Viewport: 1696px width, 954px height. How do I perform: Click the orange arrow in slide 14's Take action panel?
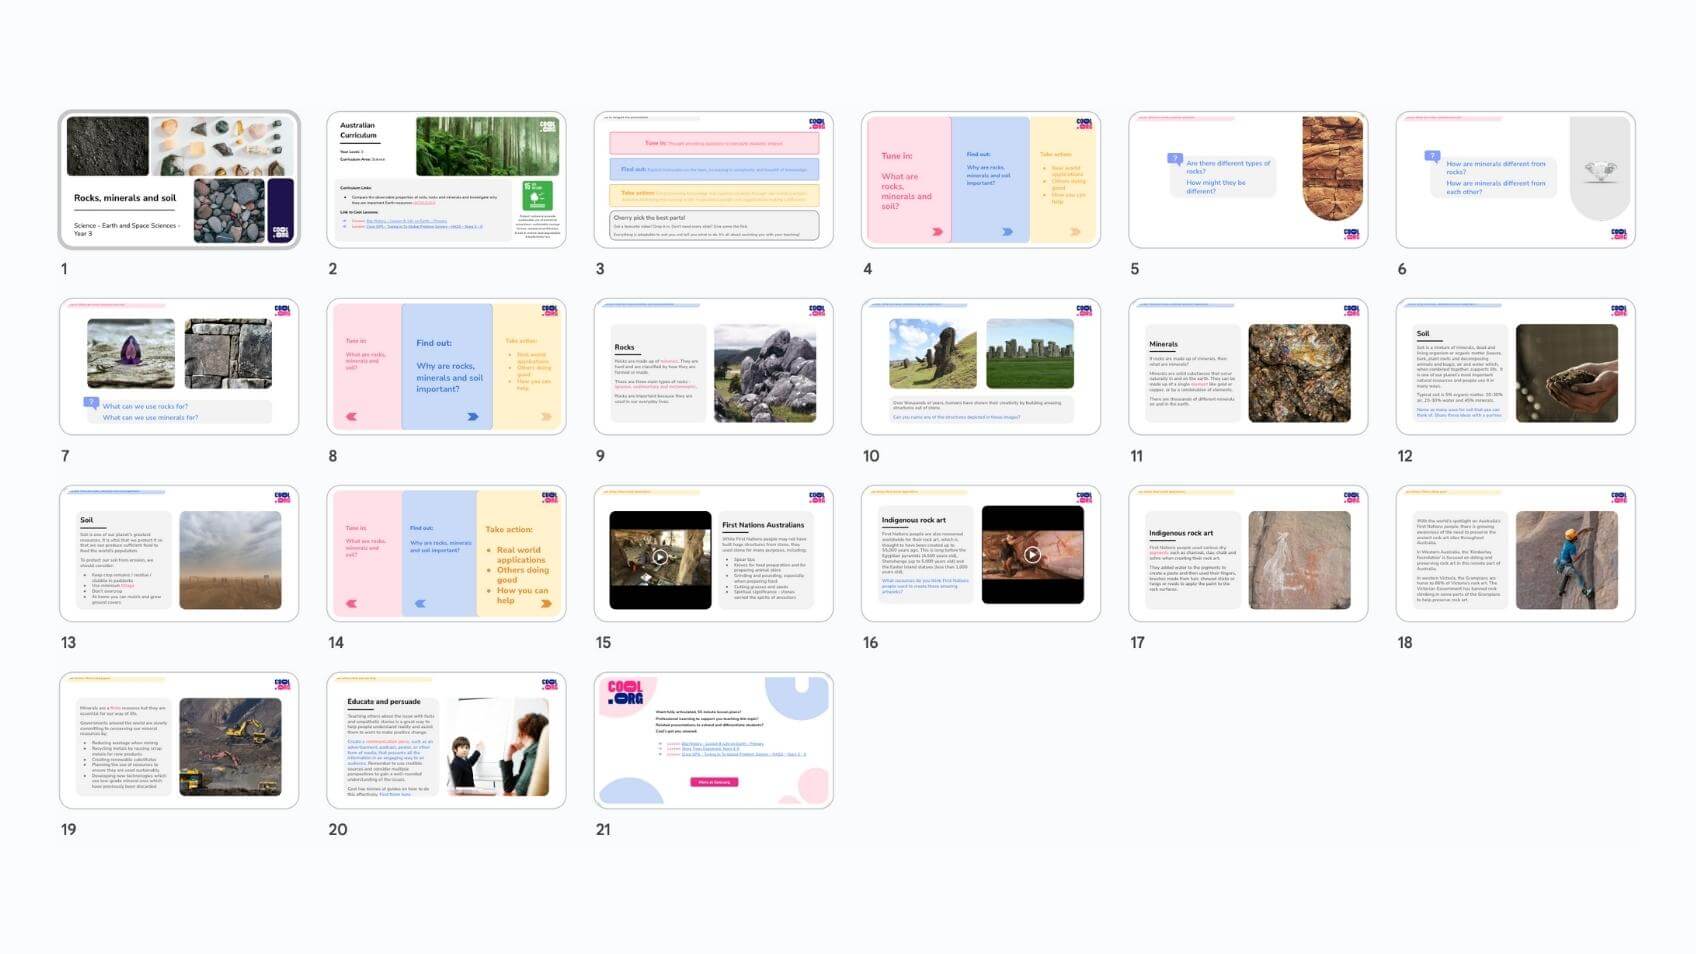[x=546, y=603]
